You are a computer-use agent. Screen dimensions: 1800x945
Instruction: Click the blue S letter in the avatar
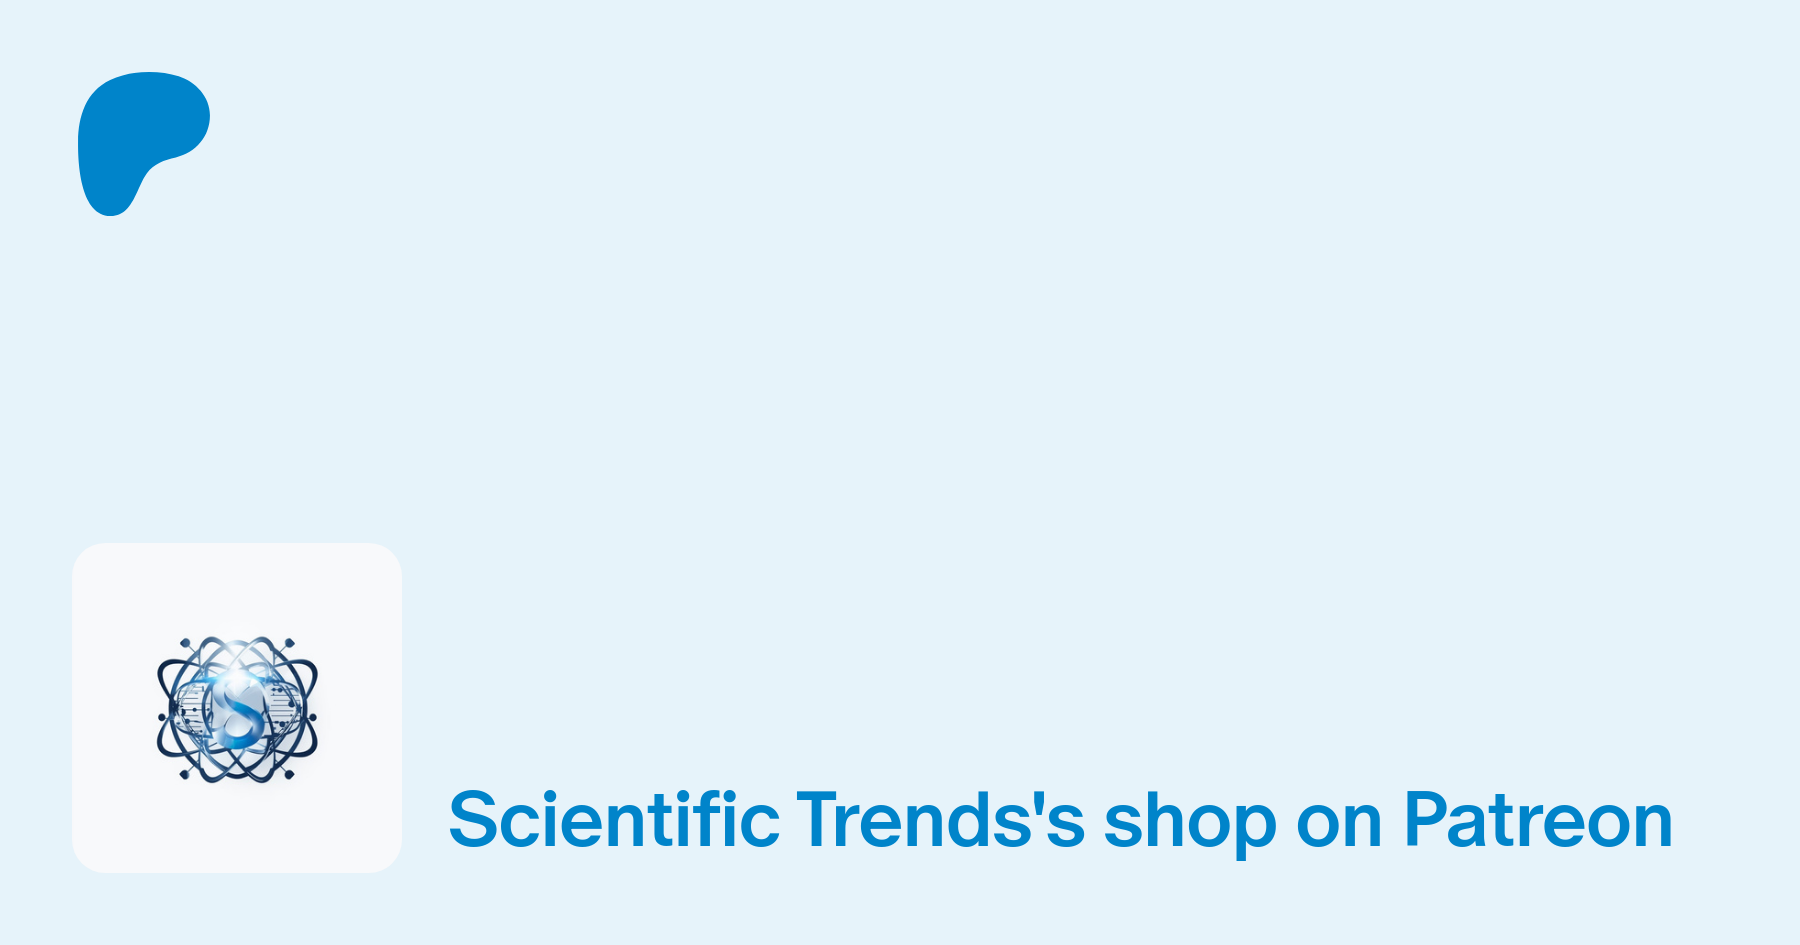tap(238, 713)
